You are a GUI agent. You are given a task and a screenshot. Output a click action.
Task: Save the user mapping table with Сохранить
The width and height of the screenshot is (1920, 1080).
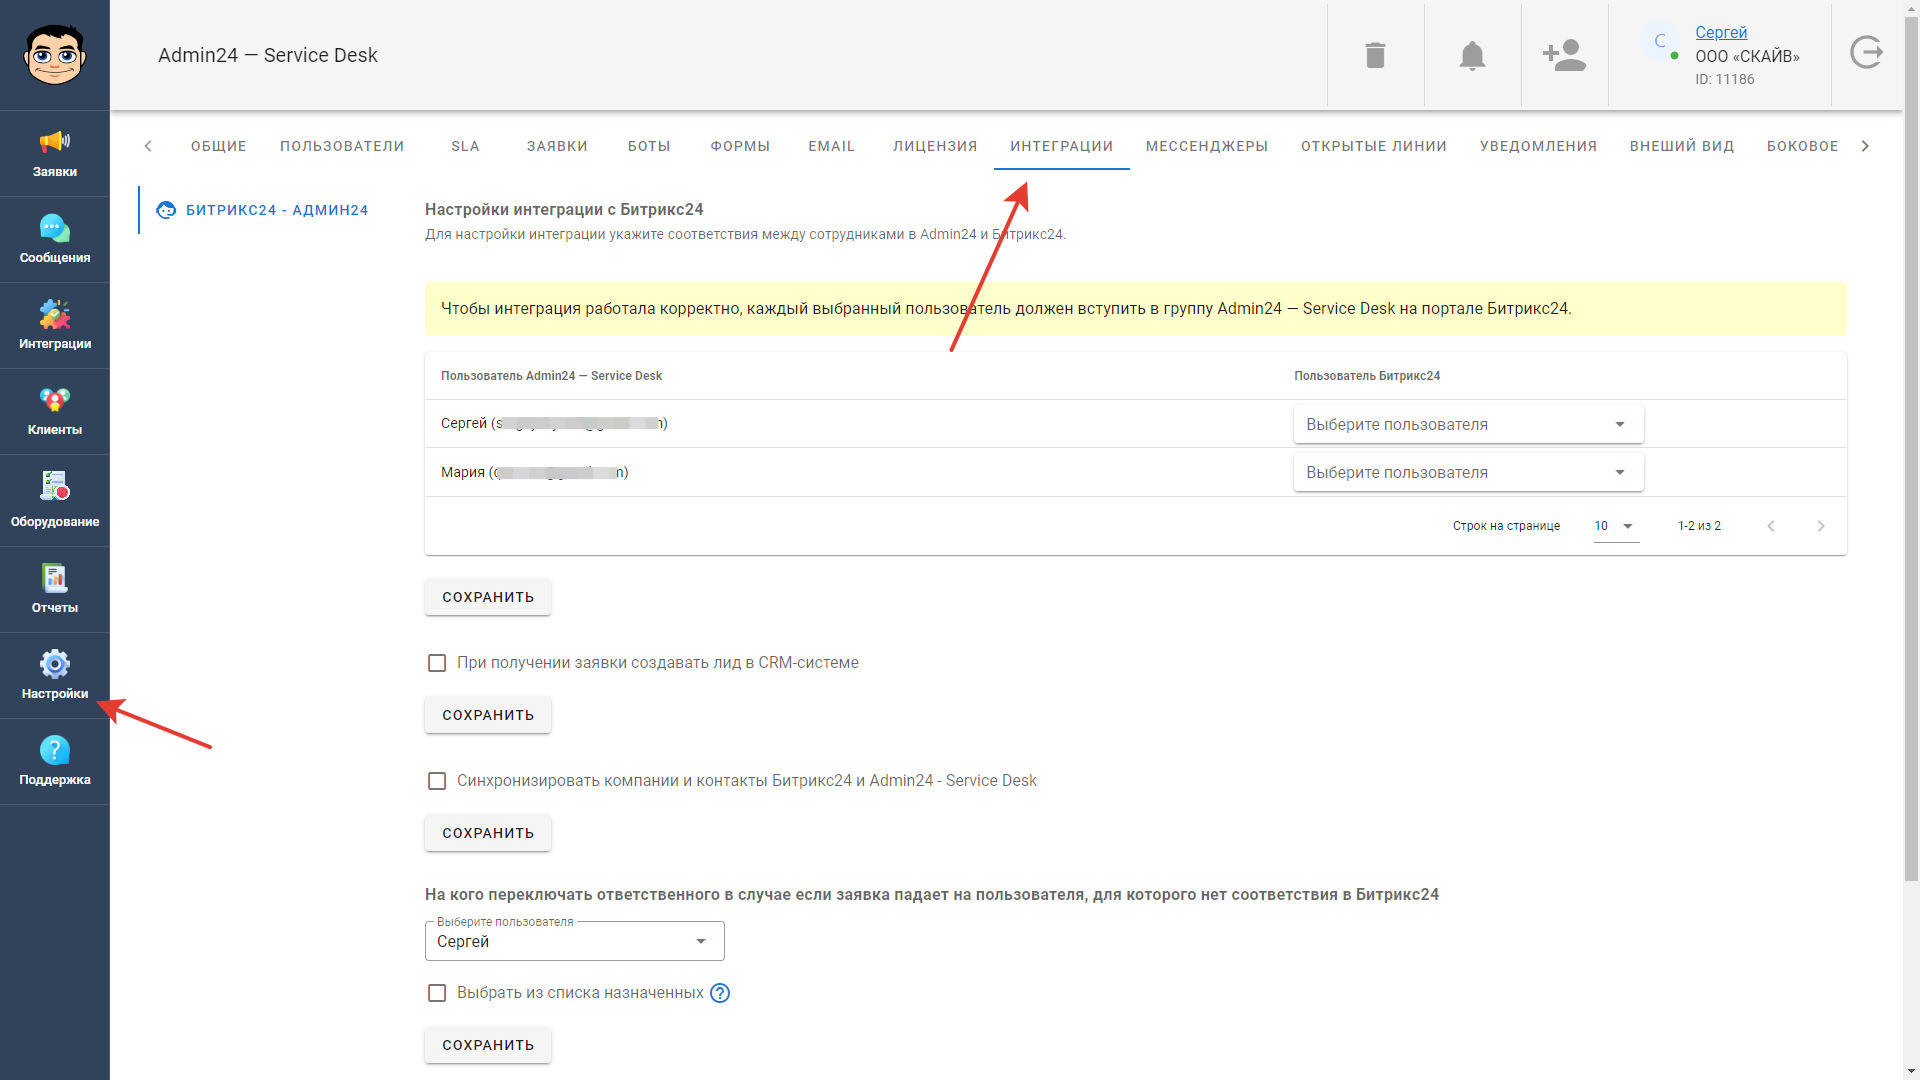(488, 597)
